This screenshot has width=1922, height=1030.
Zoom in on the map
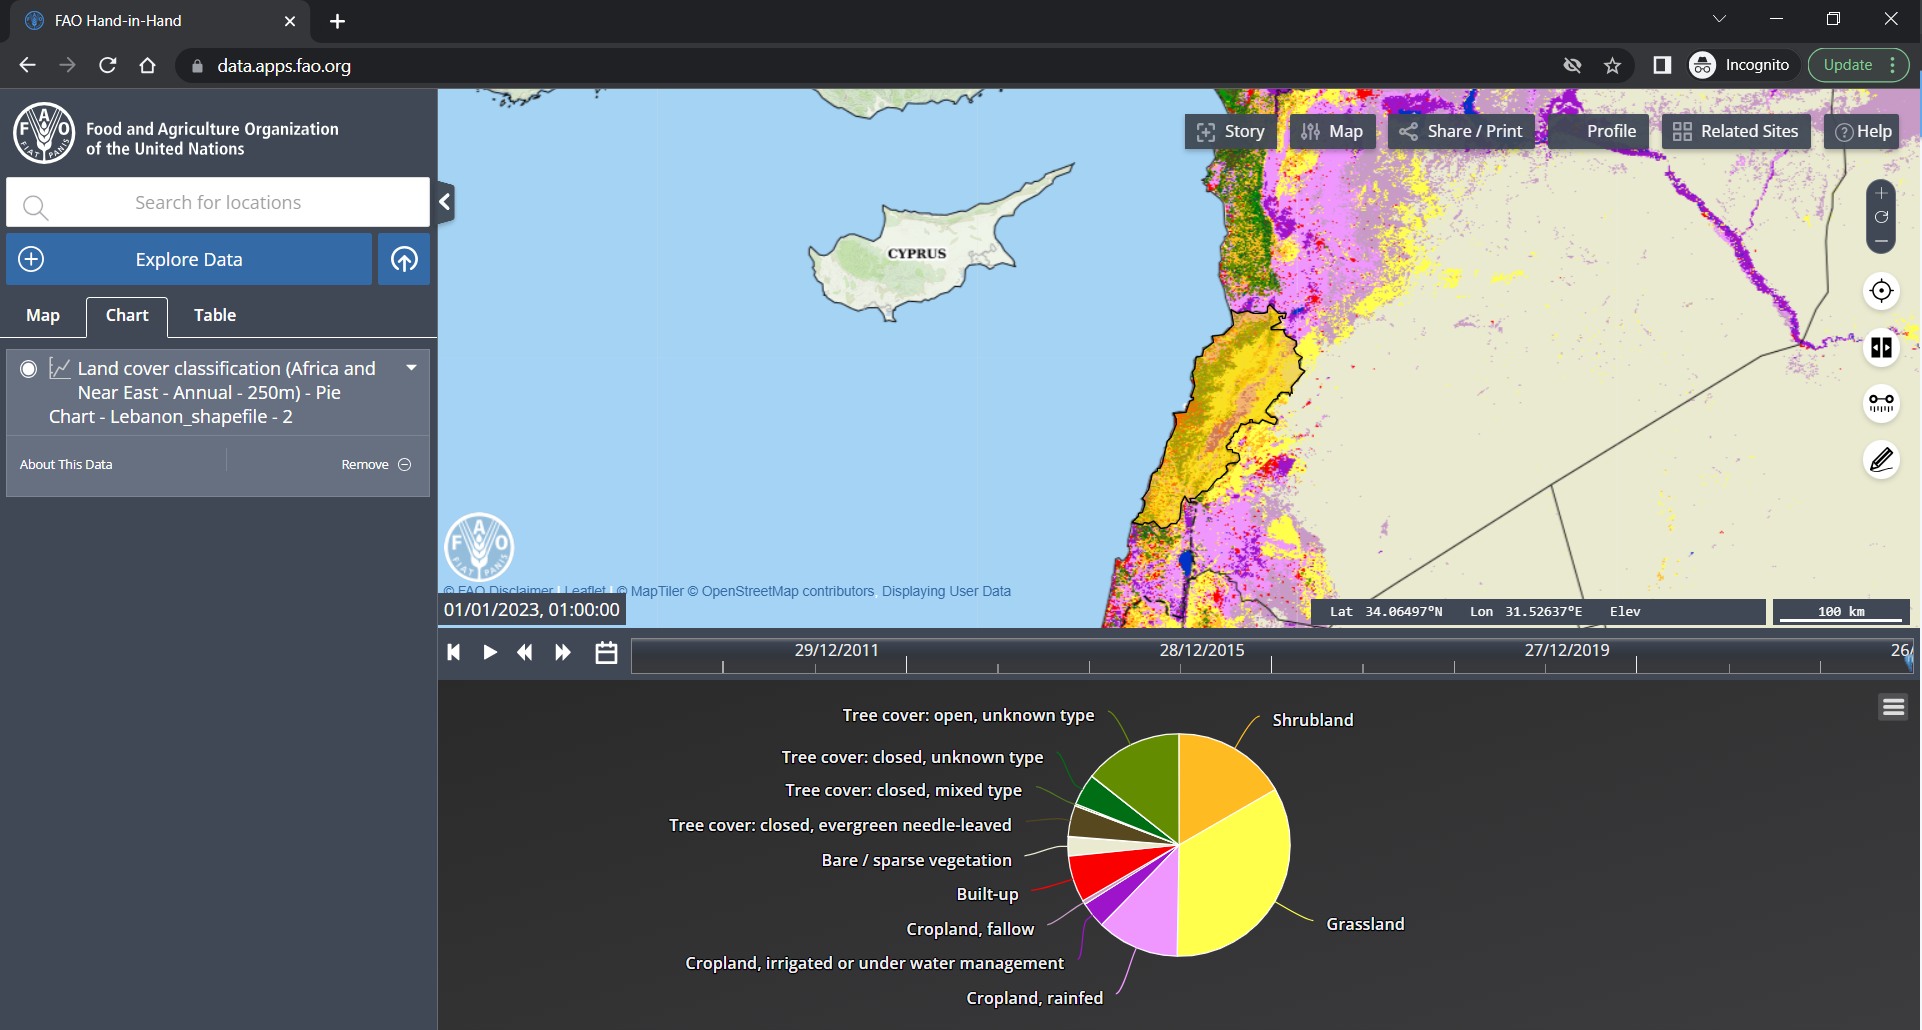pyautogui.click(x=1881, y=194)
